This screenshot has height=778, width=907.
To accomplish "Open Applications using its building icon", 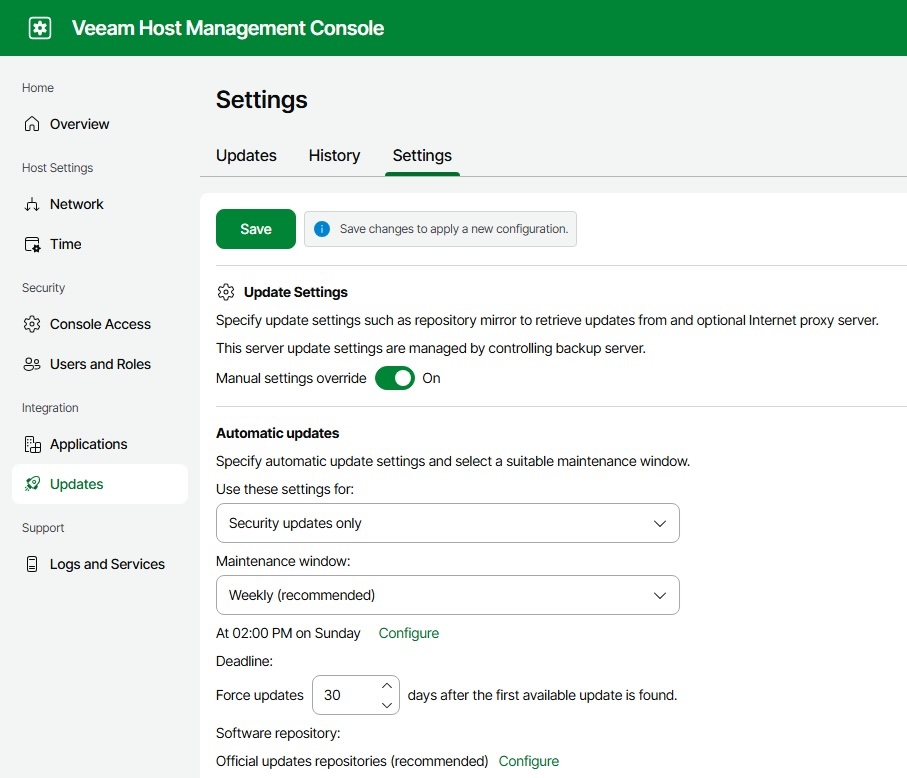I will (32, 444).
